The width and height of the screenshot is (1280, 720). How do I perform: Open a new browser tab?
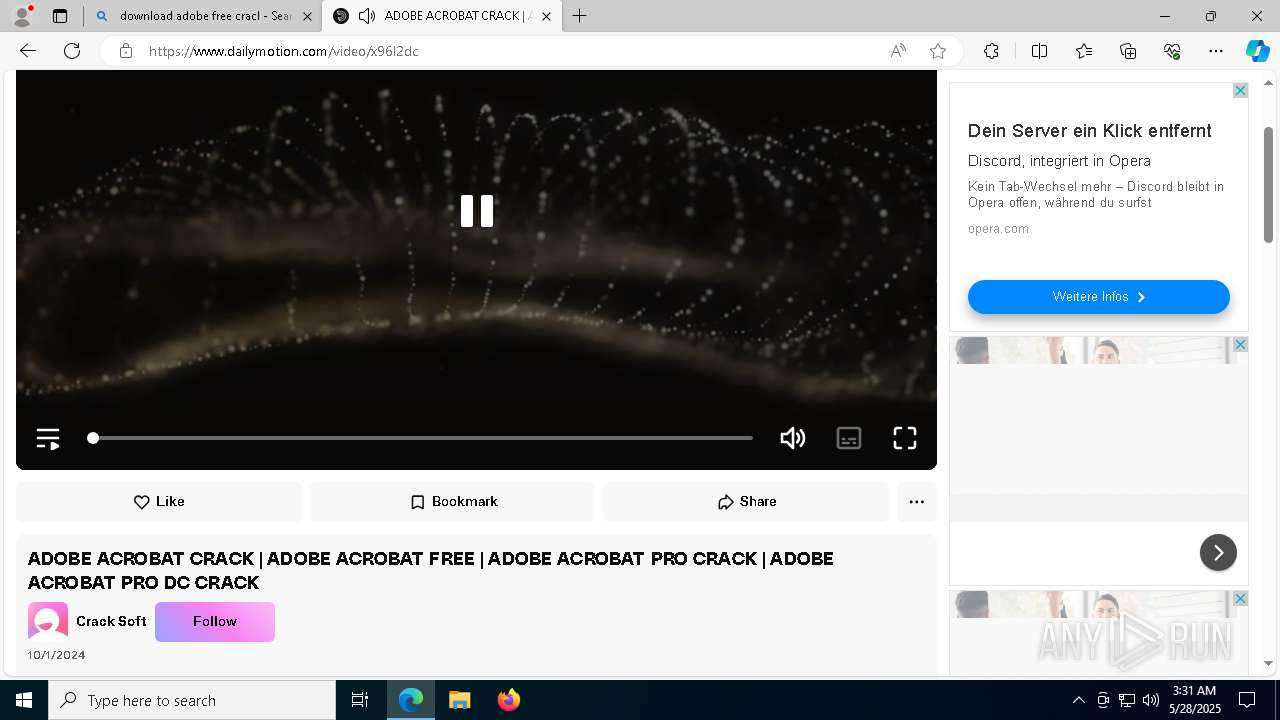579,16
